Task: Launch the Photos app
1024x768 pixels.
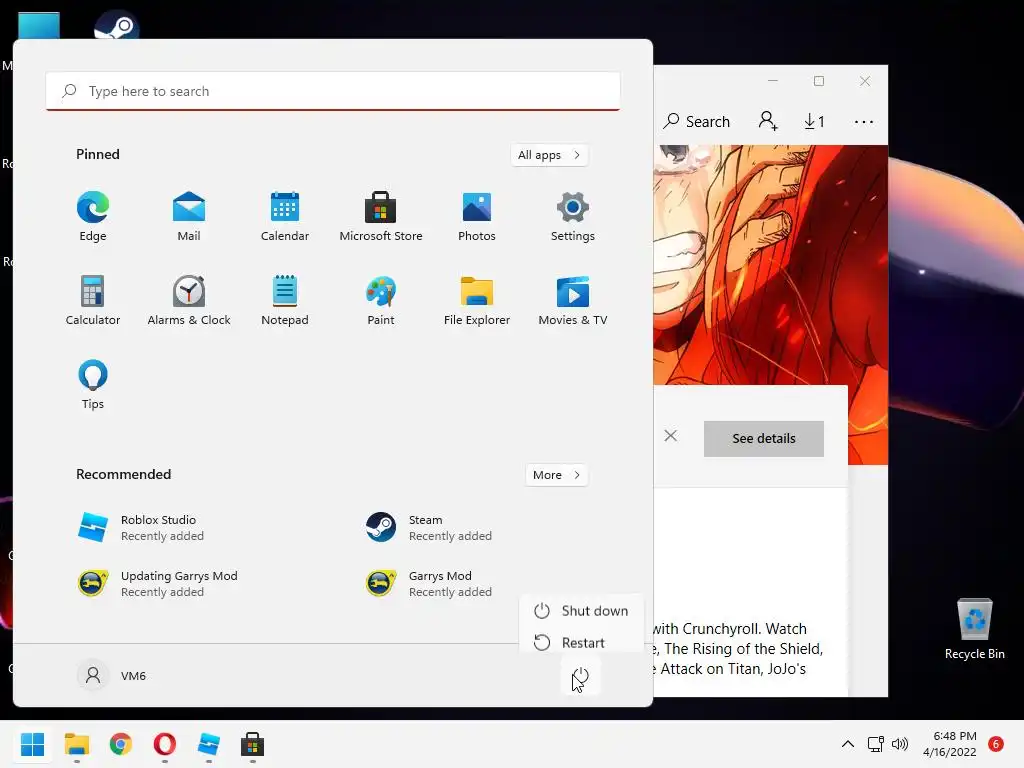Action: point(477,217)
